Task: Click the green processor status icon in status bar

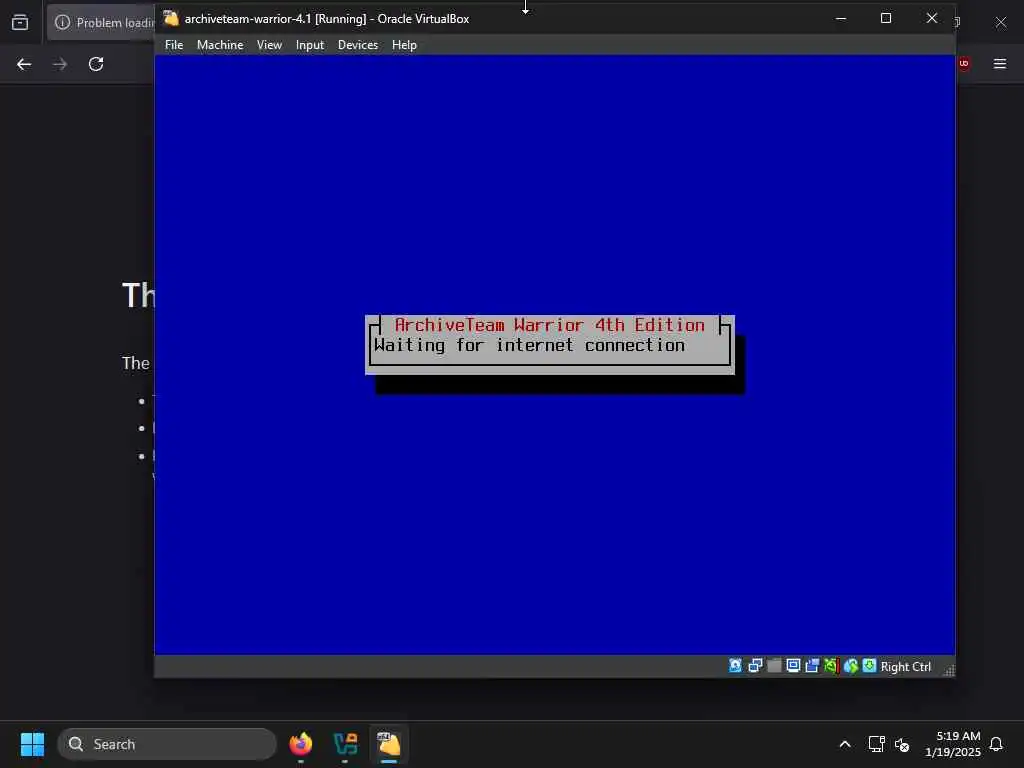Action: [x=831, y=665]
